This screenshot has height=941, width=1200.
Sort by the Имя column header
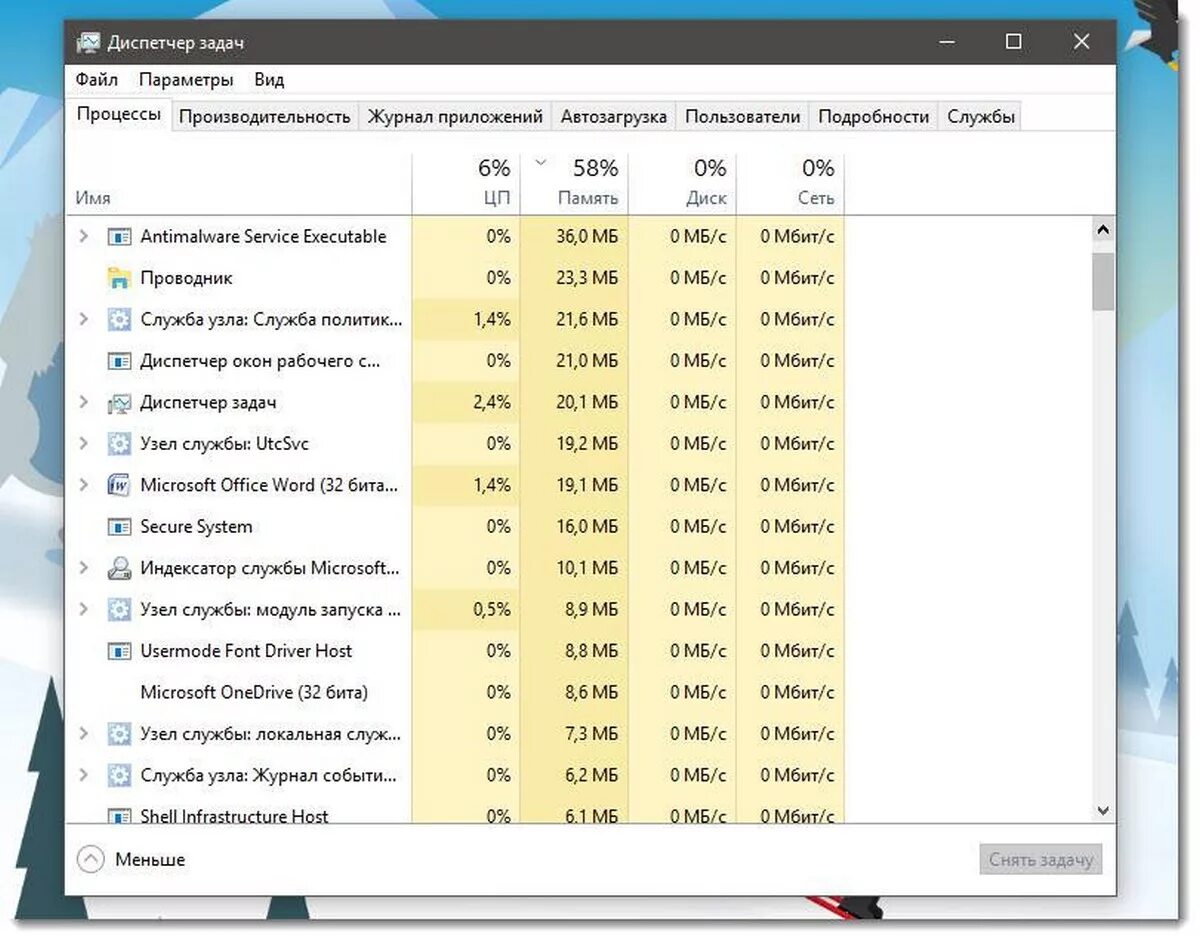(x=240, y=184)
